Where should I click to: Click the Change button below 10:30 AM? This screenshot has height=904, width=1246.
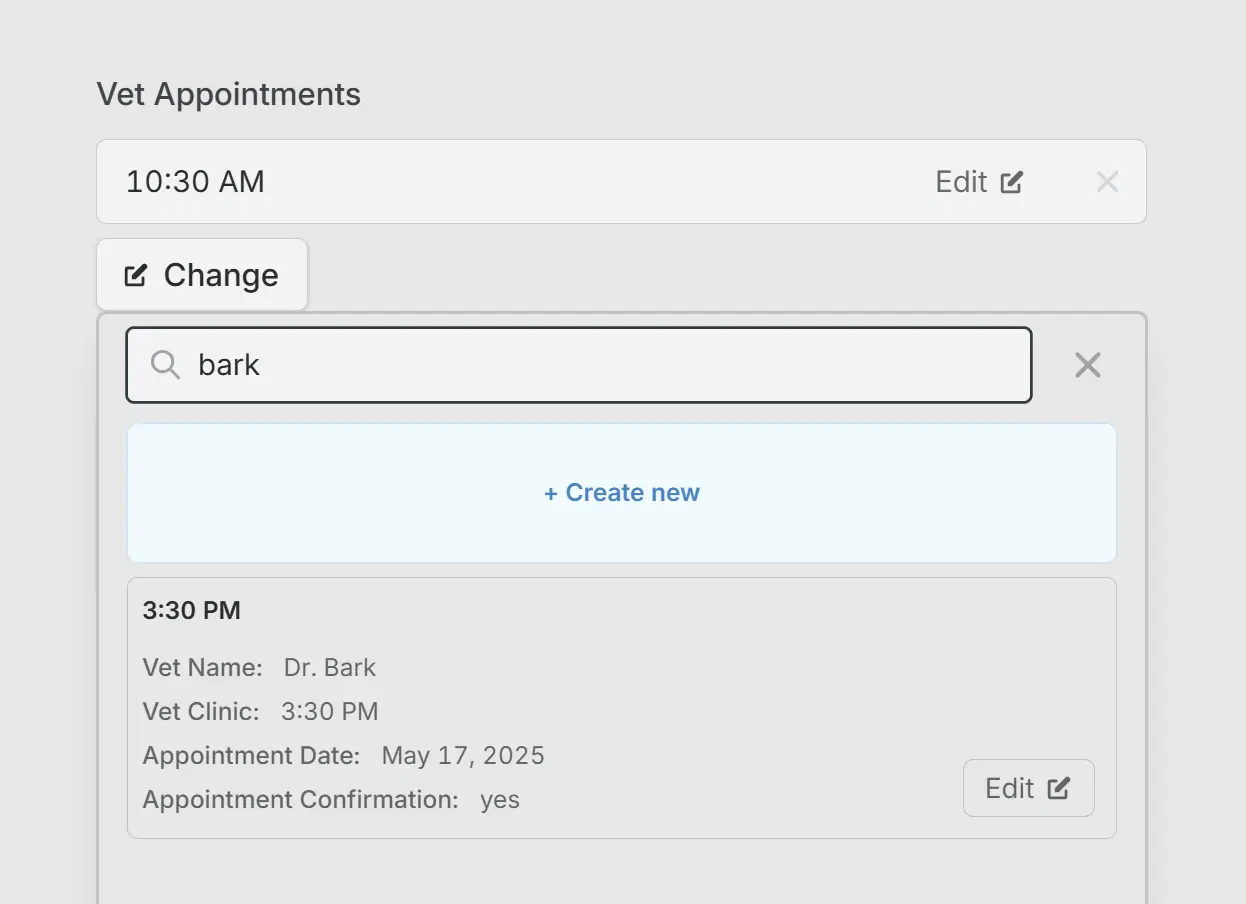(201, 274)
